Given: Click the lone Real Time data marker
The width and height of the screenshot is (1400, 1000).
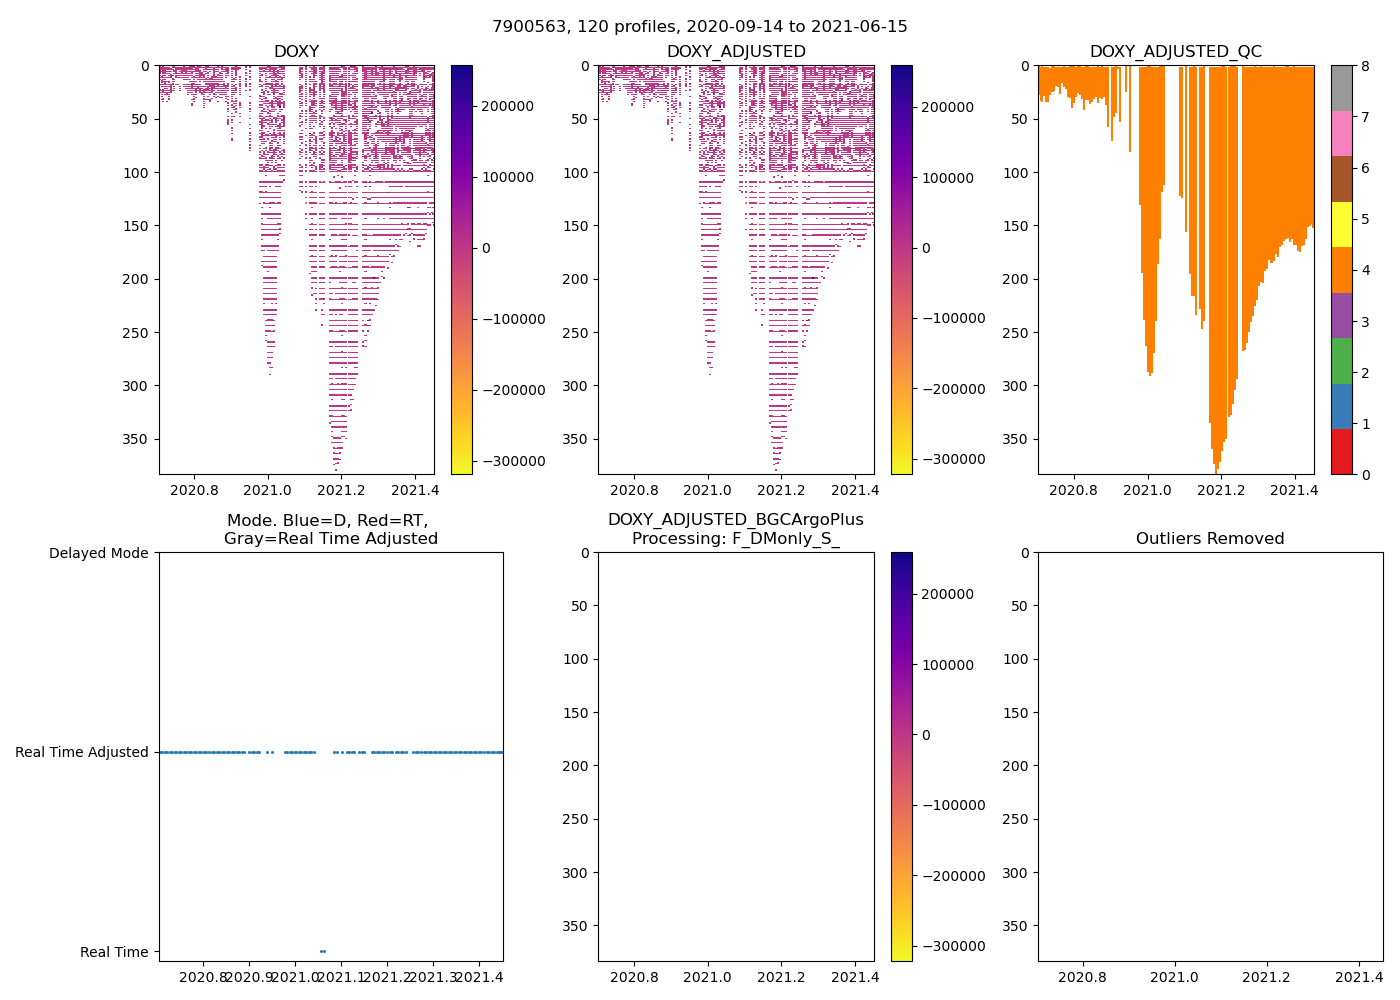Looking at the screenshot, I should [323, 951].
